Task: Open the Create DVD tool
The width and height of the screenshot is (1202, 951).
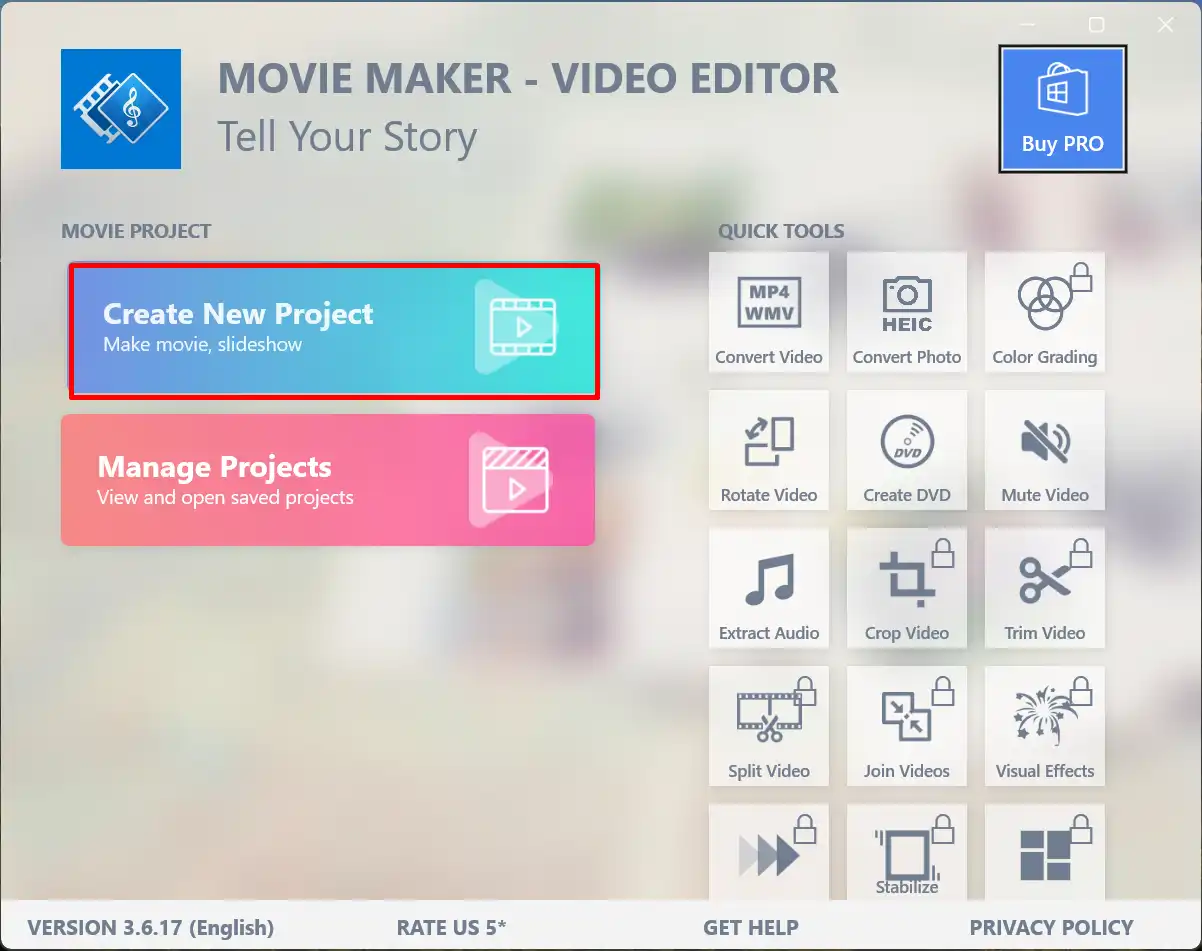Action: click(x=907, y=450)
